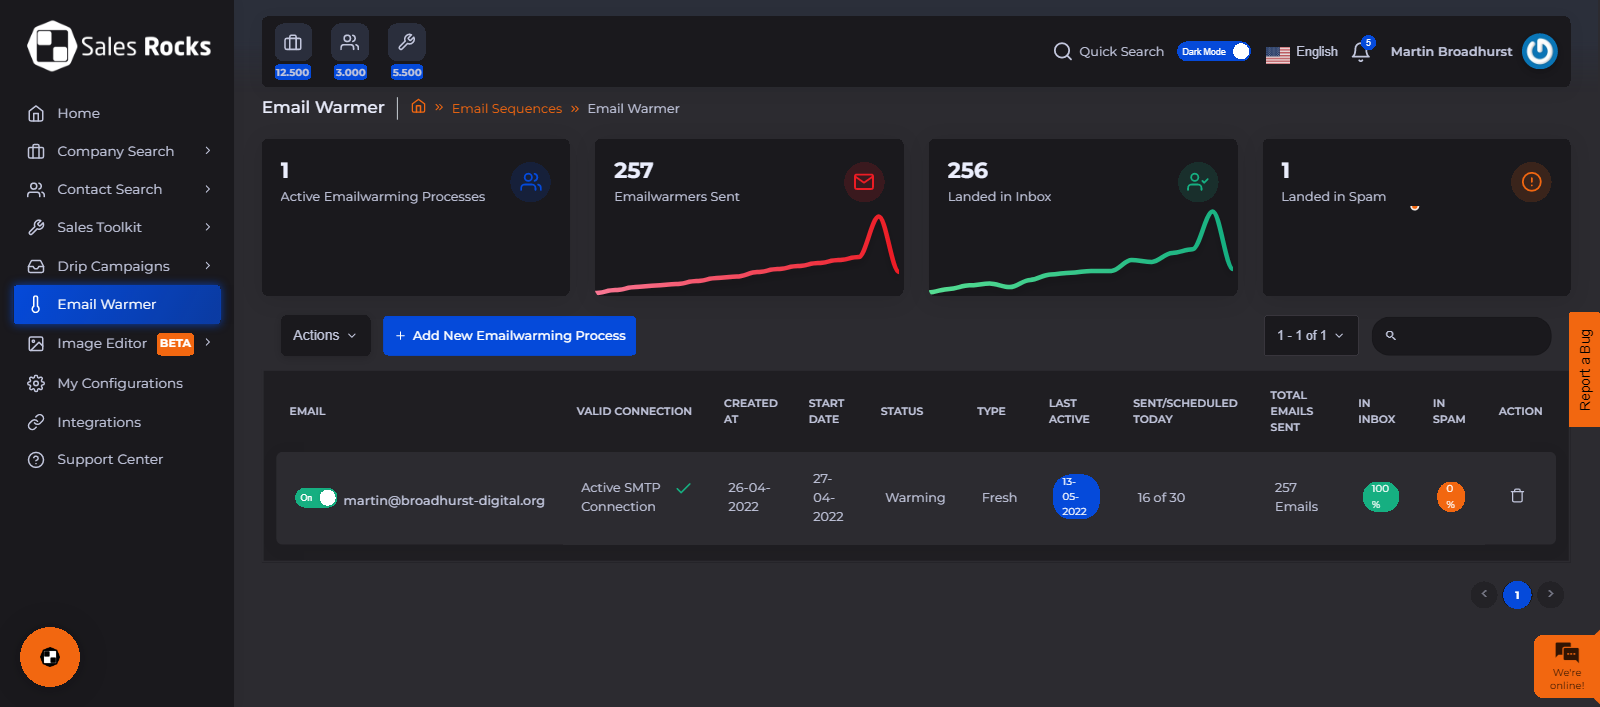1600x707 pixels.
Task: Toggle Dark Mode switch
Action: 1213,51
